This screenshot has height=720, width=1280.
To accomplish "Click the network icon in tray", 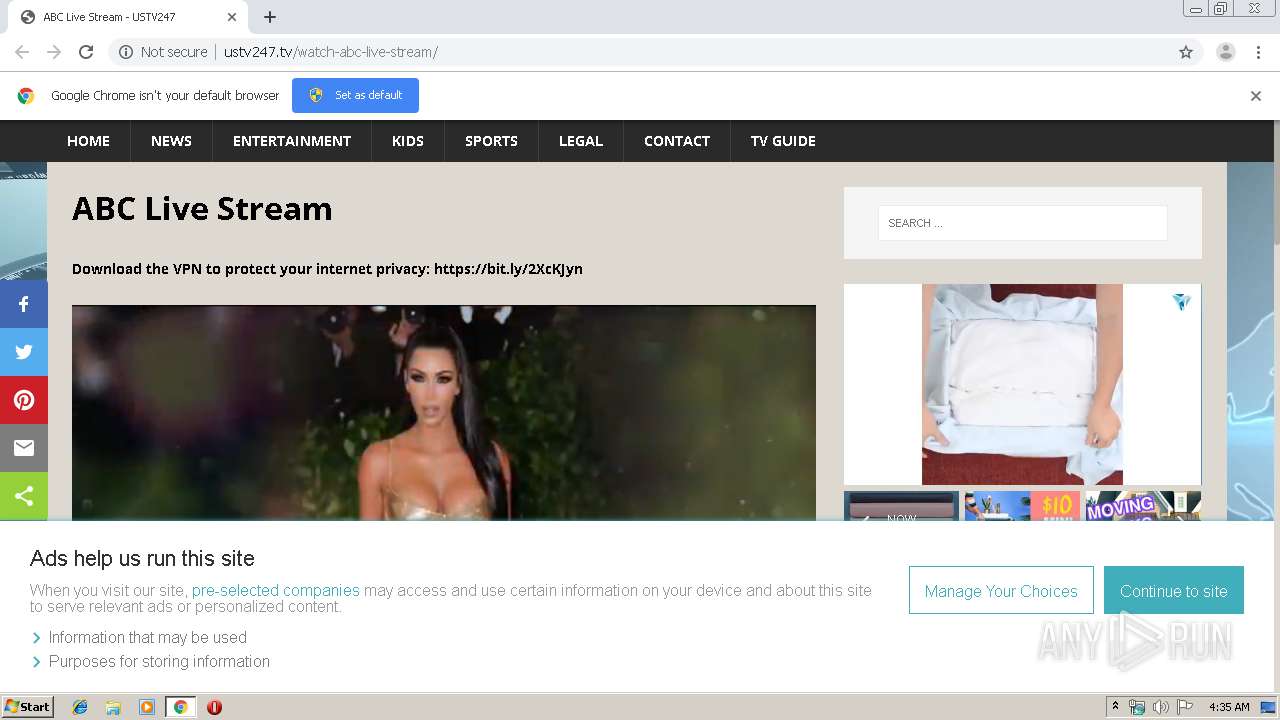I will 1137,707.
